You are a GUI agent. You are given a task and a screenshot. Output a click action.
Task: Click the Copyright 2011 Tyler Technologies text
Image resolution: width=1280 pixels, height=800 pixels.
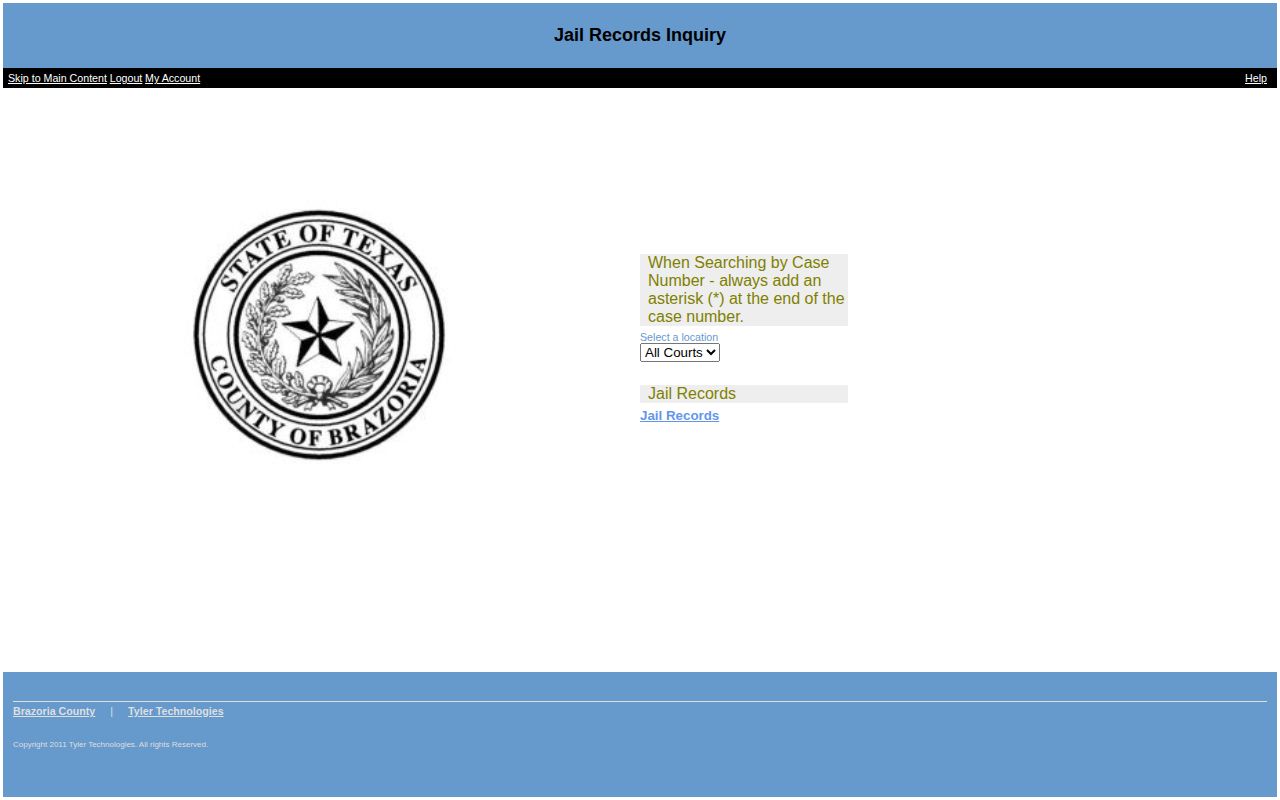pos(110,744)
